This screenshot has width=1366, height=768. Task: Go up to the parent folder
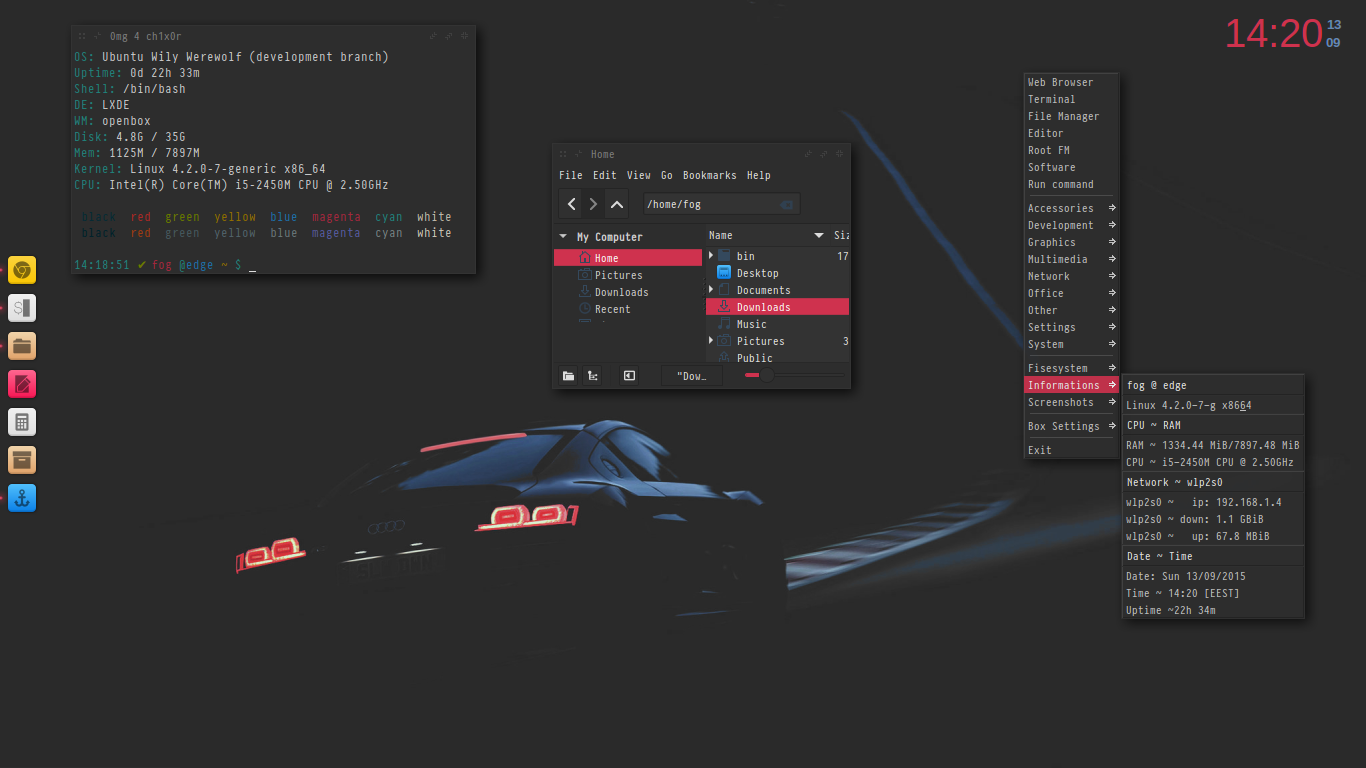coord(617,204)
